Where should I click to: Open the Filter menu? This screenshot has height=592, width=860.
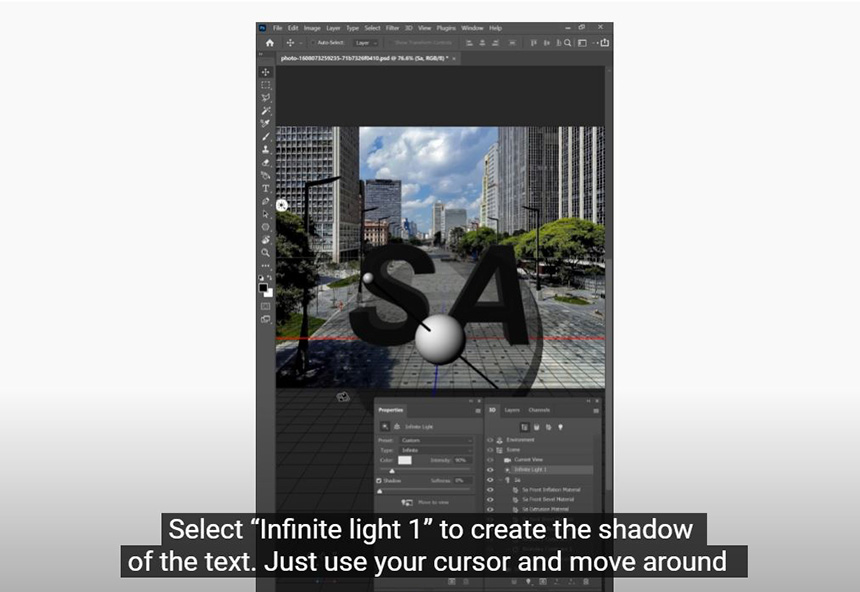point(392,28)
